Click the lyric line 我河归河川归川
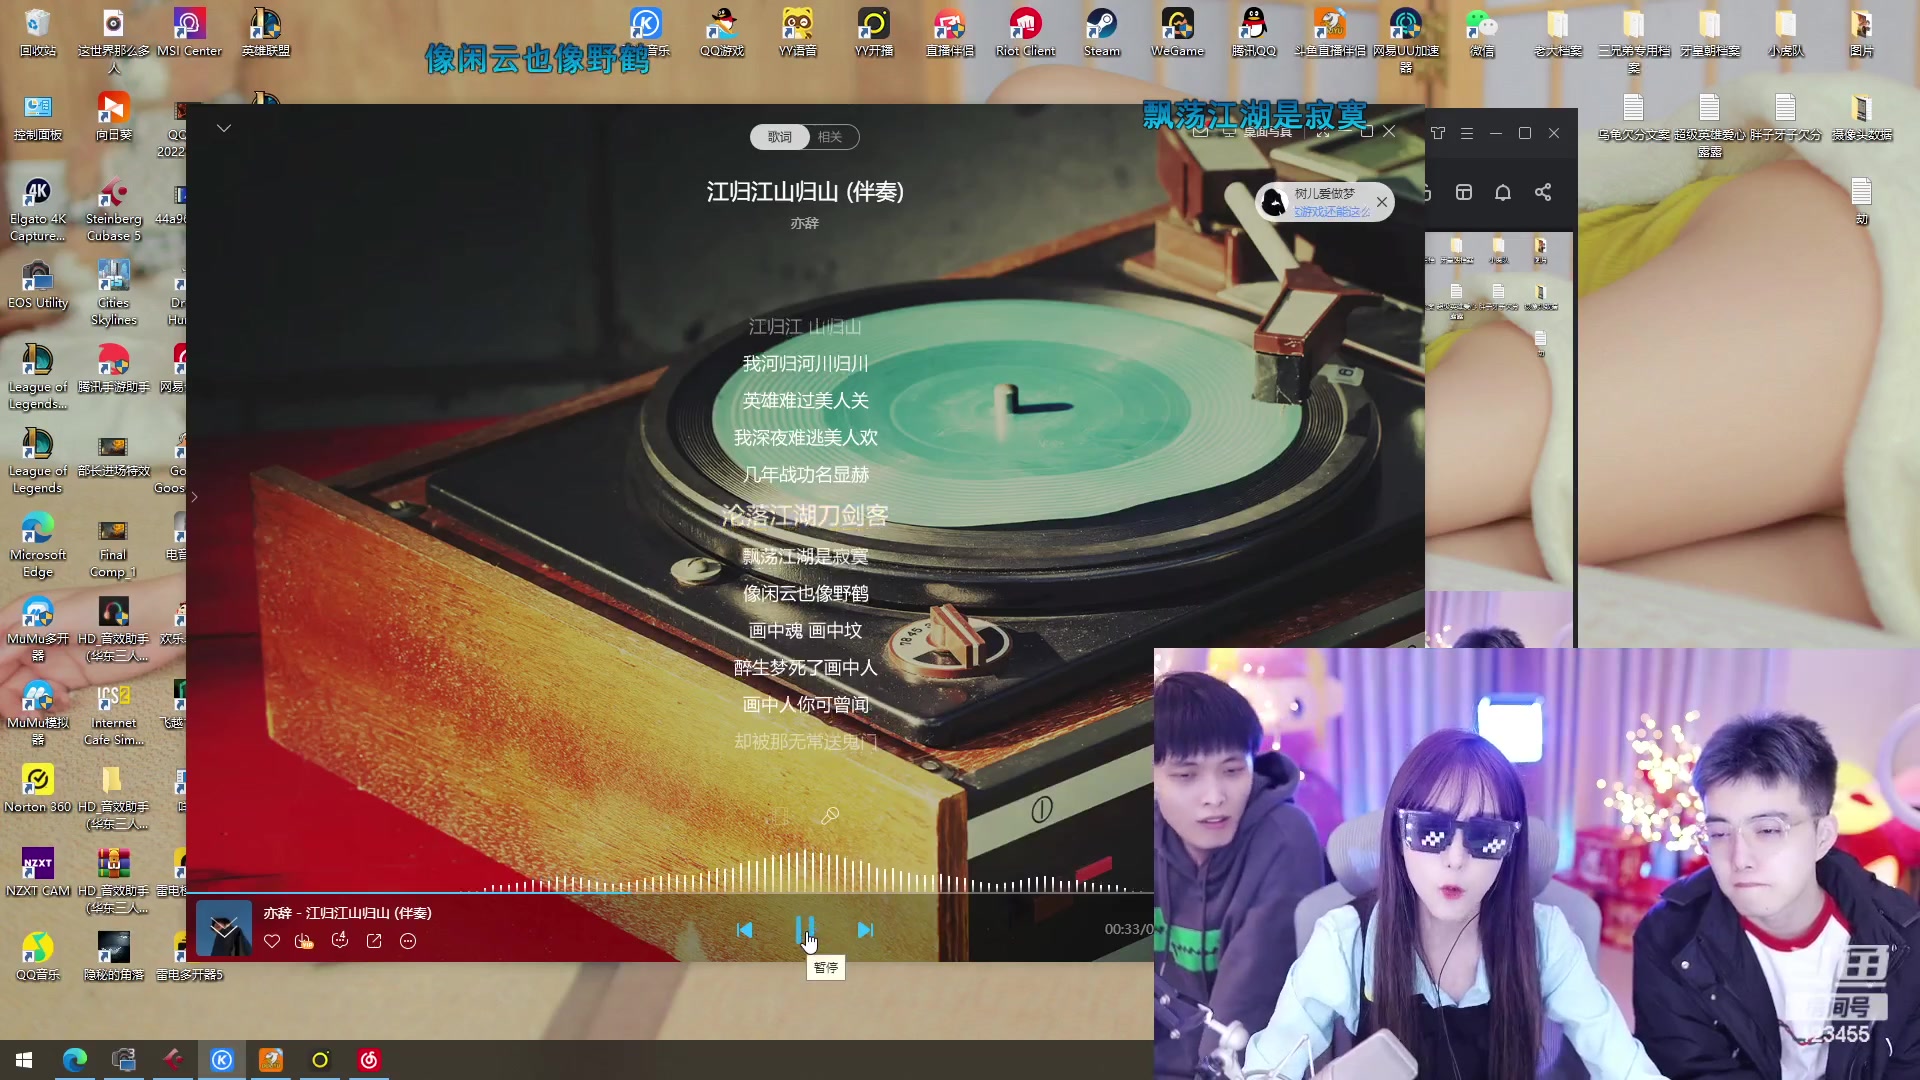 pyautogui.click(x=805, y=364)
